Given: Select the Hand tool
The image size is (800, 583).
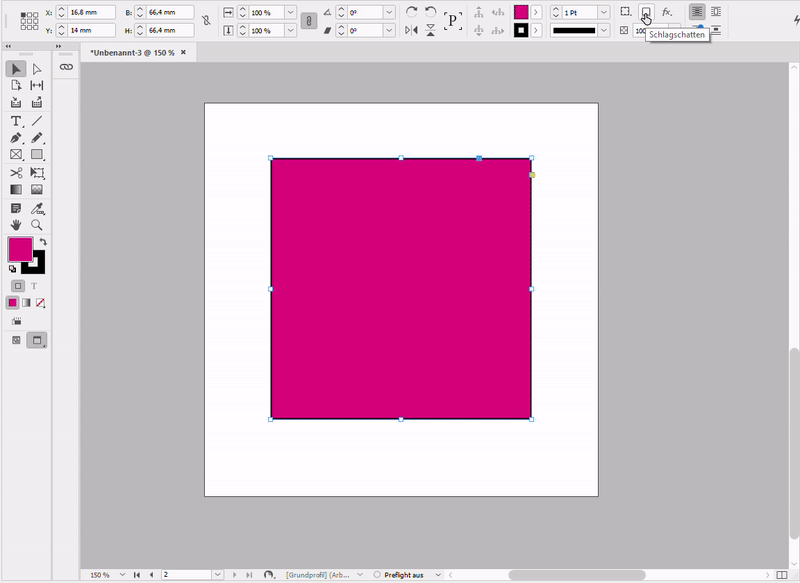Looking at the screenshot, I should [16, 225].
